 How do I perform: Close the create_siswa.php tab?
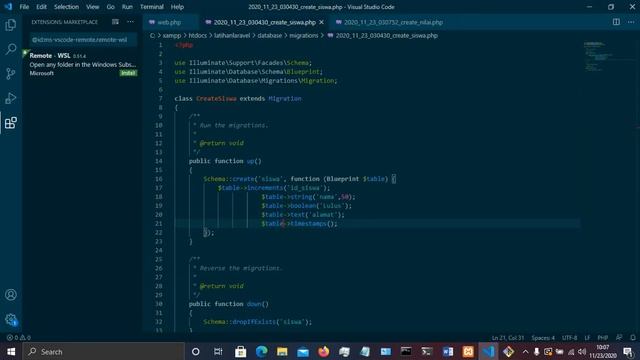(x=322, y=22)
